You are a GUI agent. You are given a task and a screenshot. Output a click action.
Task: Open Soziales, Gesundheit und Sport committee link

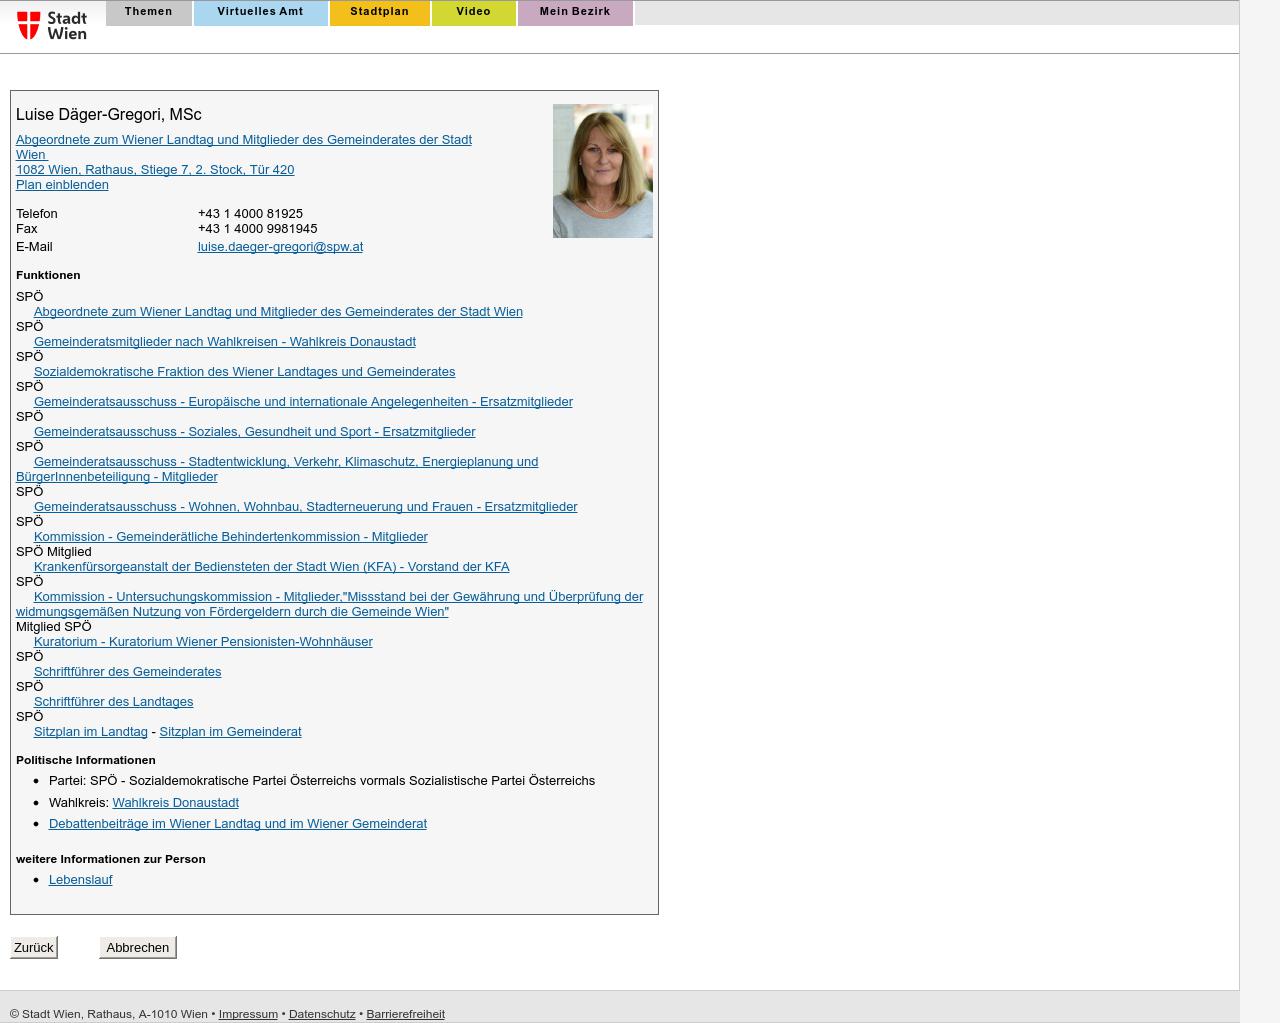[x=254, y=432]
